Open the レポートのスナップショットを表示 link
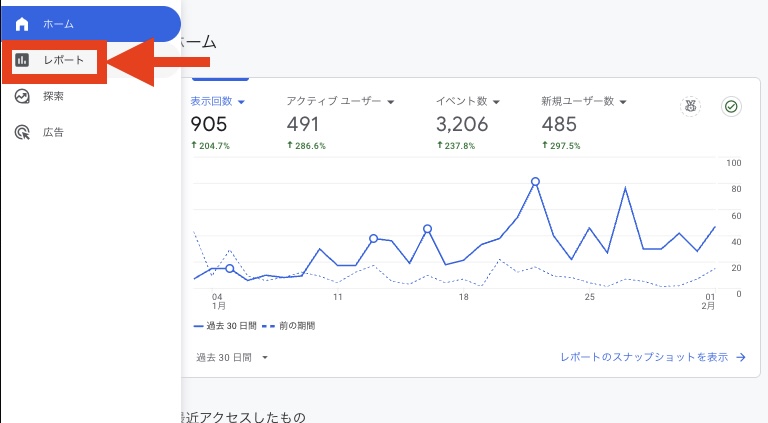Image resolution: width=768 pixels, height=423 pixels. click(x=644, y=357)
